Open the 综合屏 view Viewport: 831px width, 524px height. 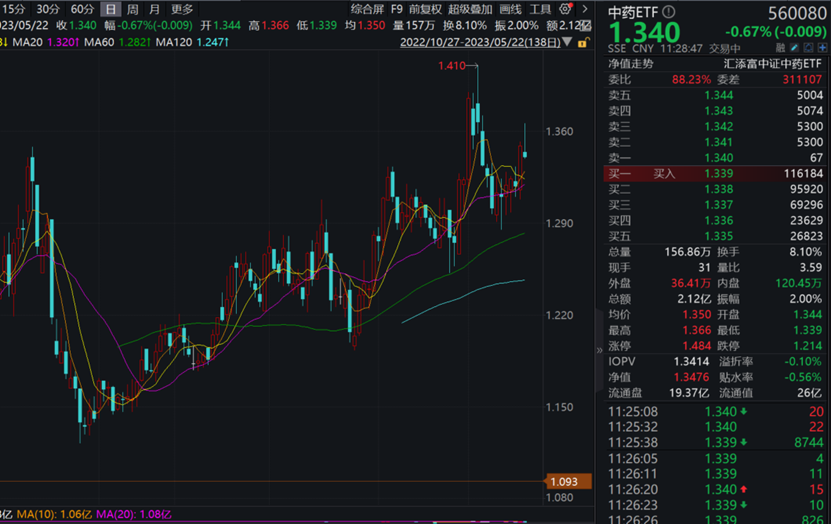[367, 9]
